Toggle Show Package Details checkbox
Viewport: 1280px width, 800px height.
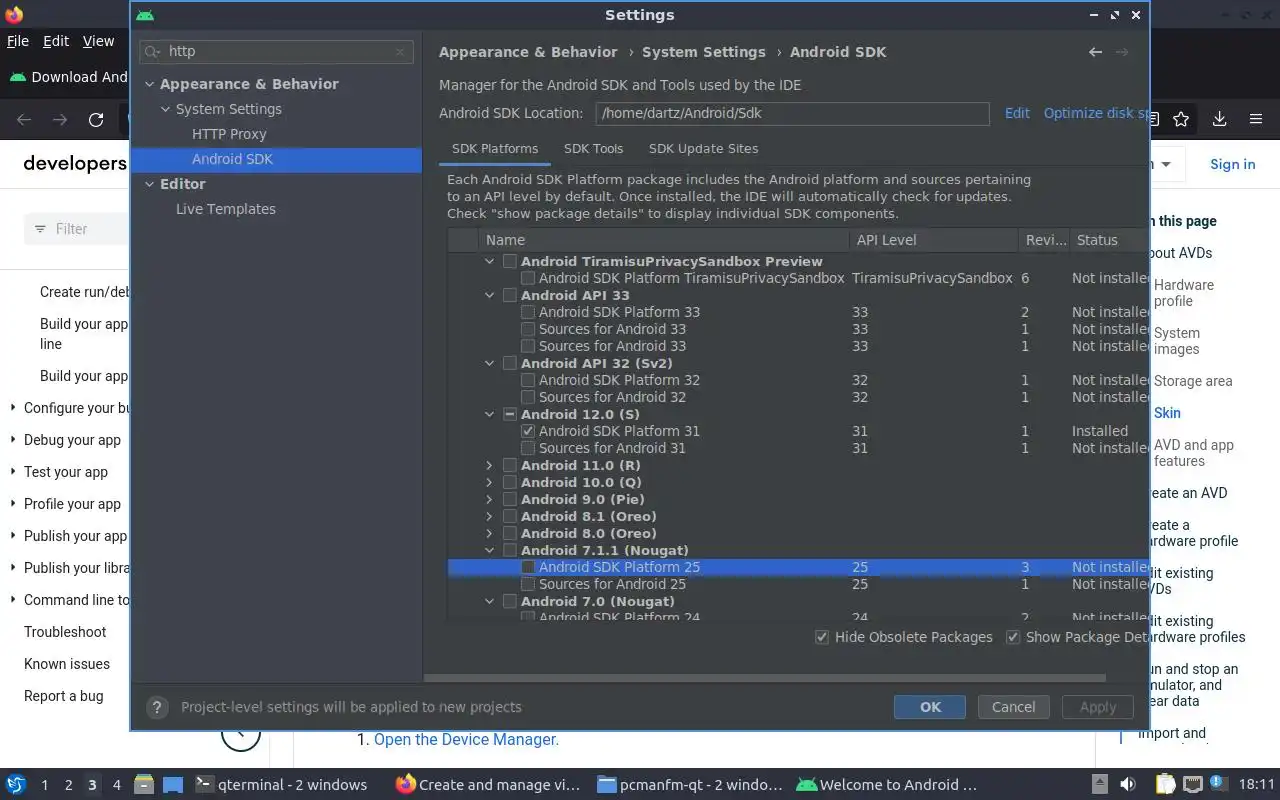[x=1013, y=637]
